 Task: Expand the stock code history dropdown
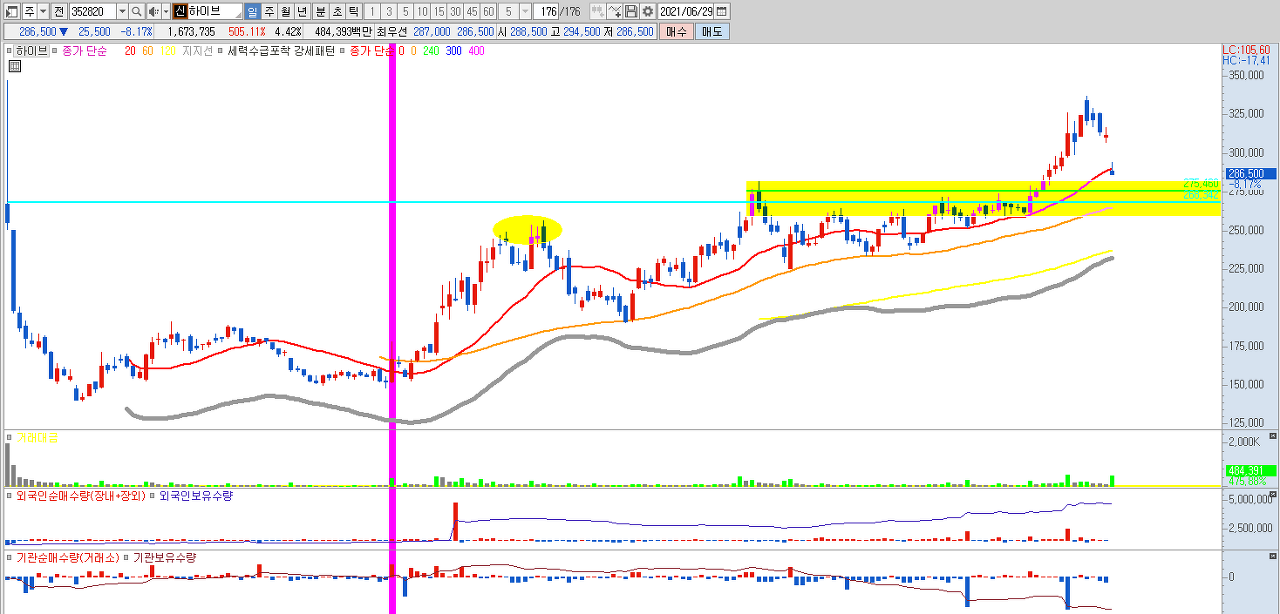(122, 11)
